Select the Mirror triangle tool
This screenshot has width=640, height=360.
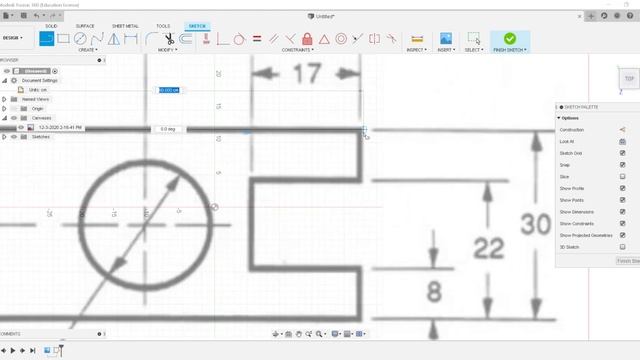coord(114,39)
